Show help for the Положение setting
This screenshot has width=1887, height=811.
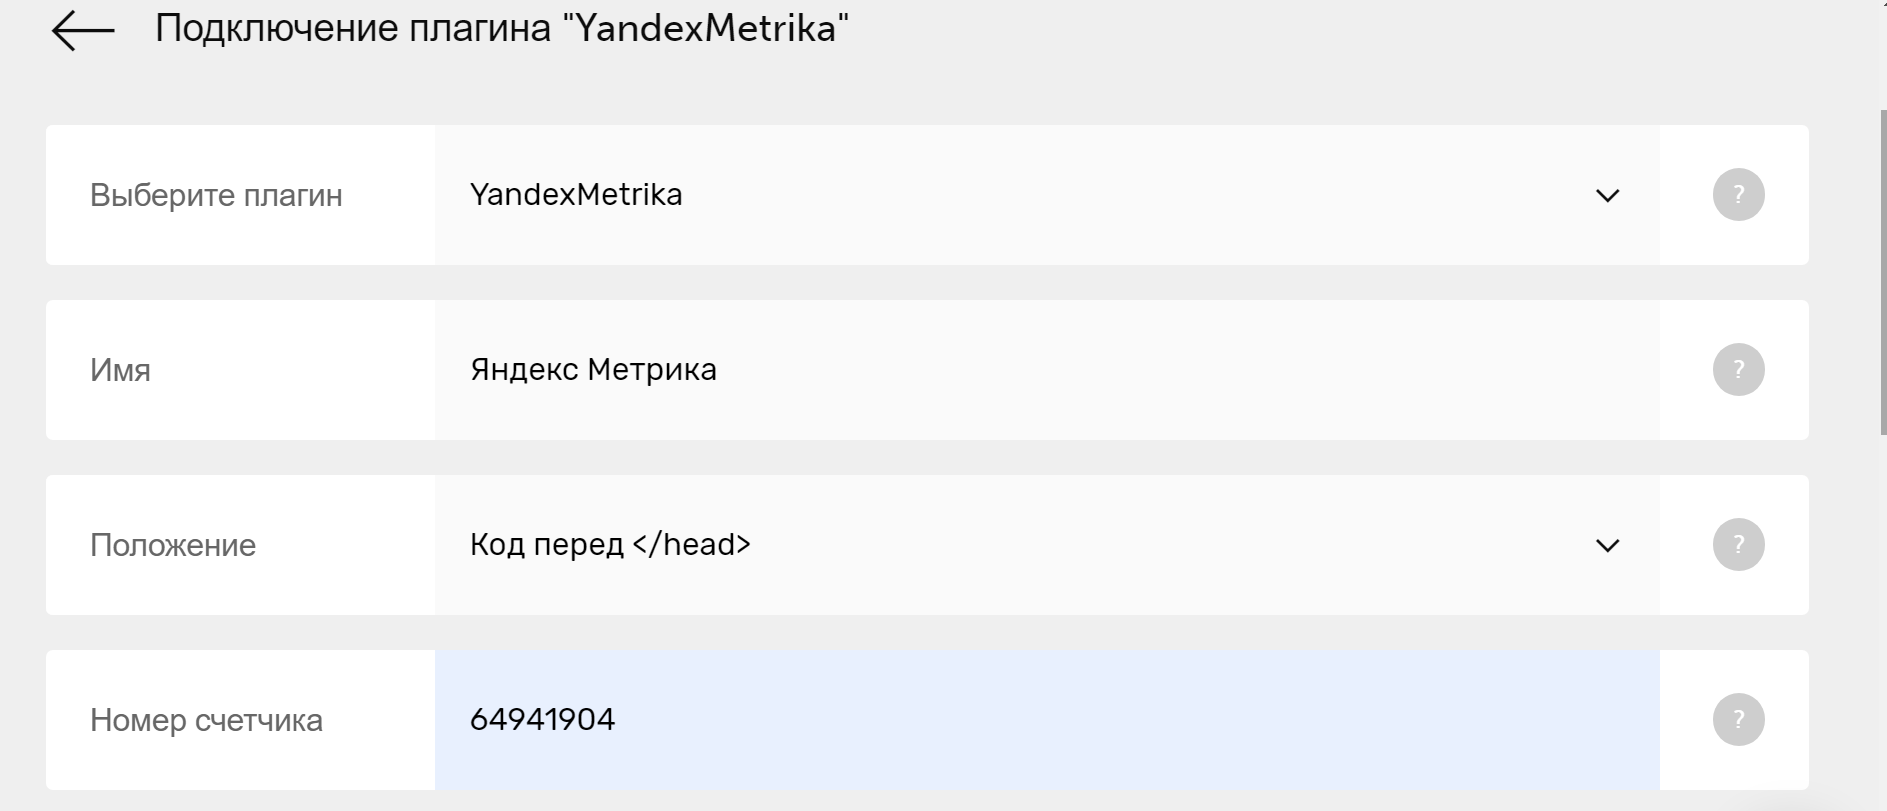point(1738,545)
